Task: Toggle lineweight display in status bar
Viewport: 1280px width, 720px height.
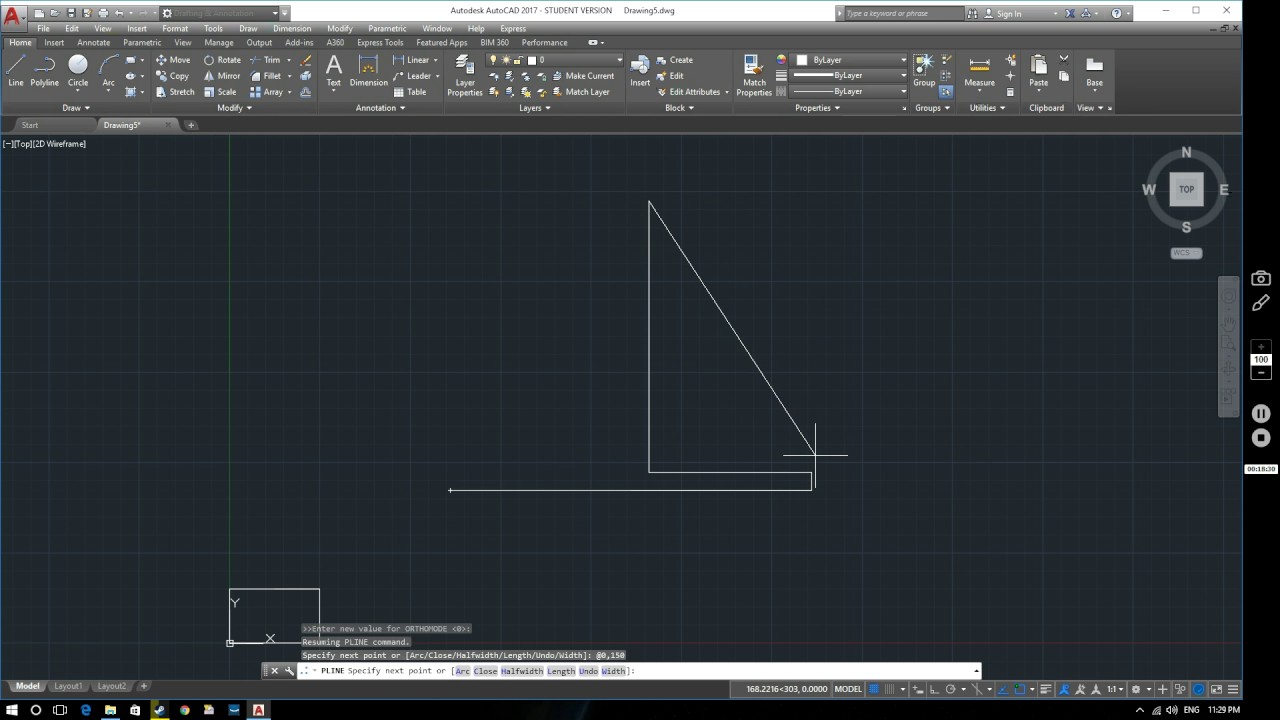Action: [1046, 689]
